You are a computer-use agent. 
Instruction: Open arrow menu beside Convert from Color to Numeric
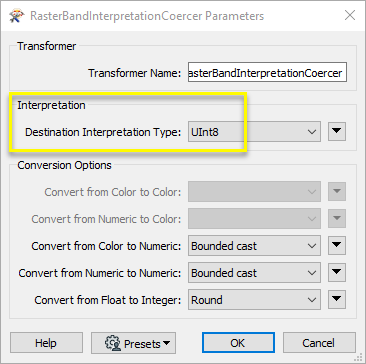point(337,246)
